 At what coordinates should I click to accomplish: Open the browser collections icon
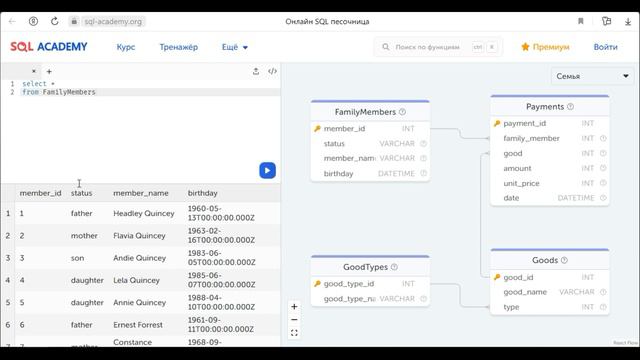[x=607, y=21]
